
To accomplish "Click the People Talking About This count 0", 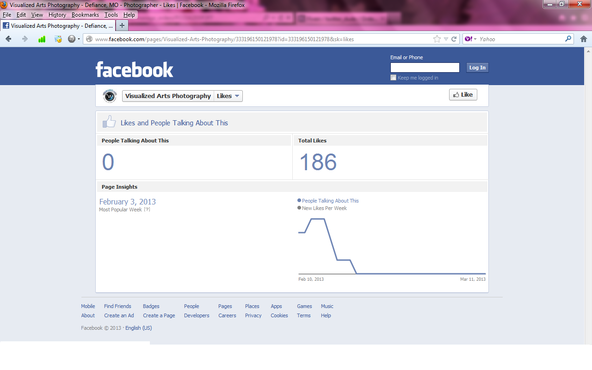I will [108, 162].
